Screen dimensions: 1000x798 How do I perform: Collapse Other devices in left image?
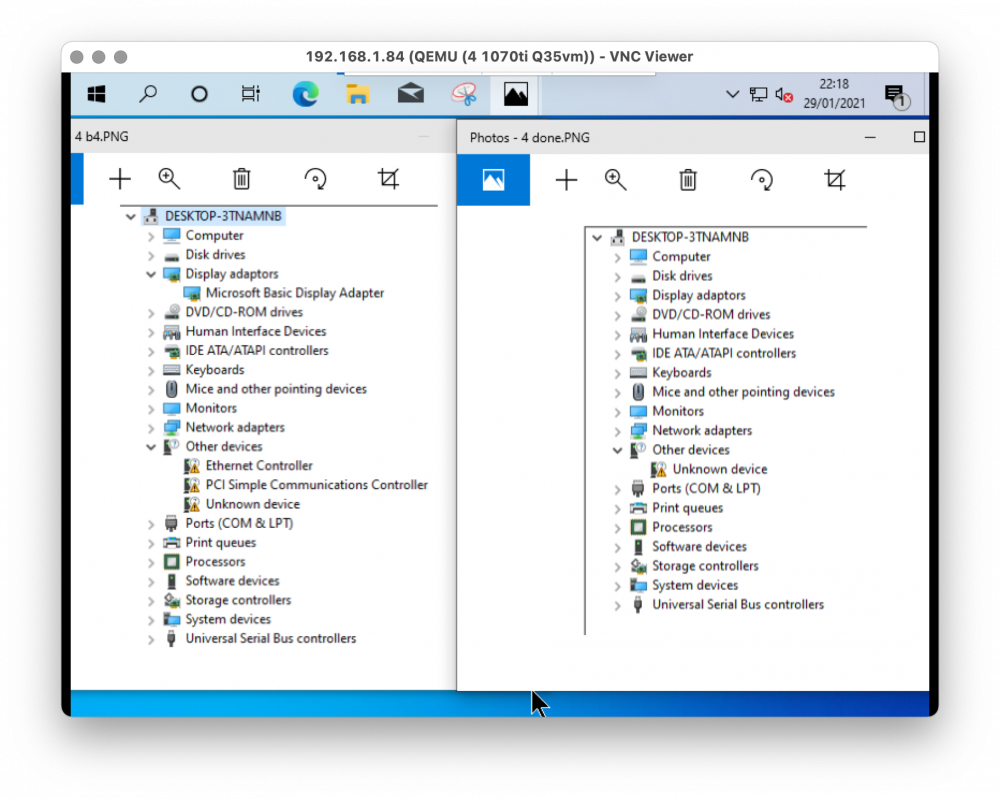151,447
